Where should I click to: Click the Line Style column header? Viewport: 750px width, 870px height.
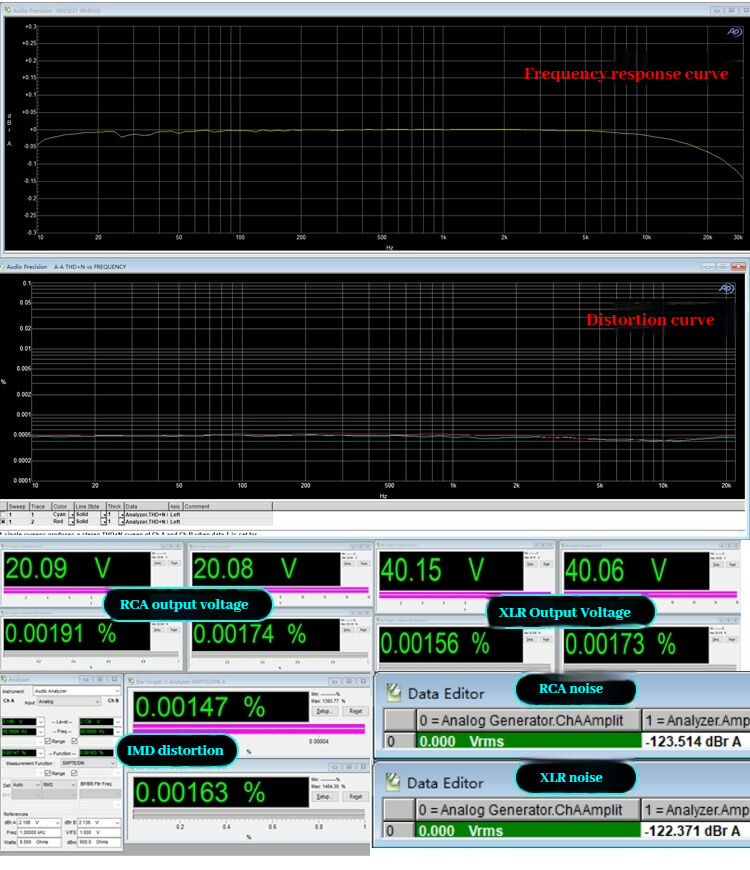click(x=88, y=507)
